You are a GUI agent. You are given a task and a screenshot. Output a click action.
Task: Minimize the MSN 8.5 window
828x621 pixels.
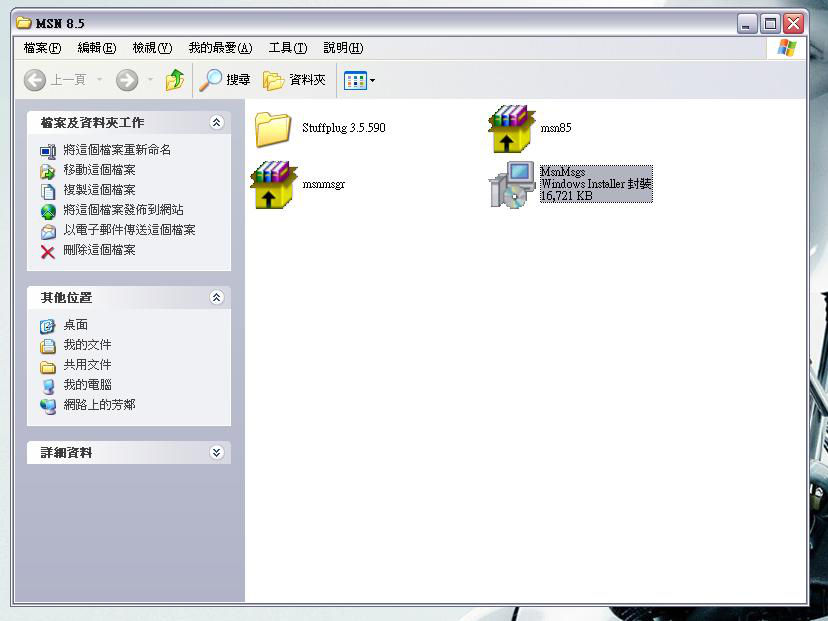[747, 24]
